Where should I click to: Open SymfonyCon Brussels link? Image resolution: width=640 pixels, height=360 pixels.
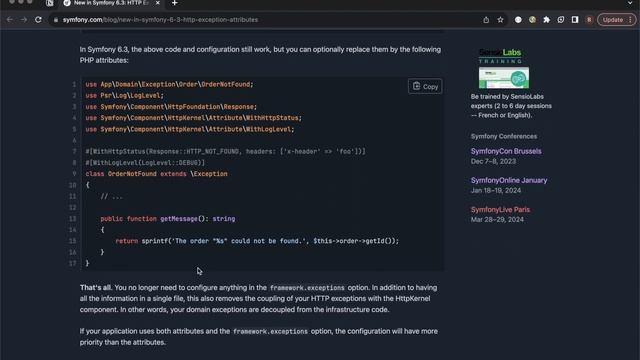(x=506, y=151)
